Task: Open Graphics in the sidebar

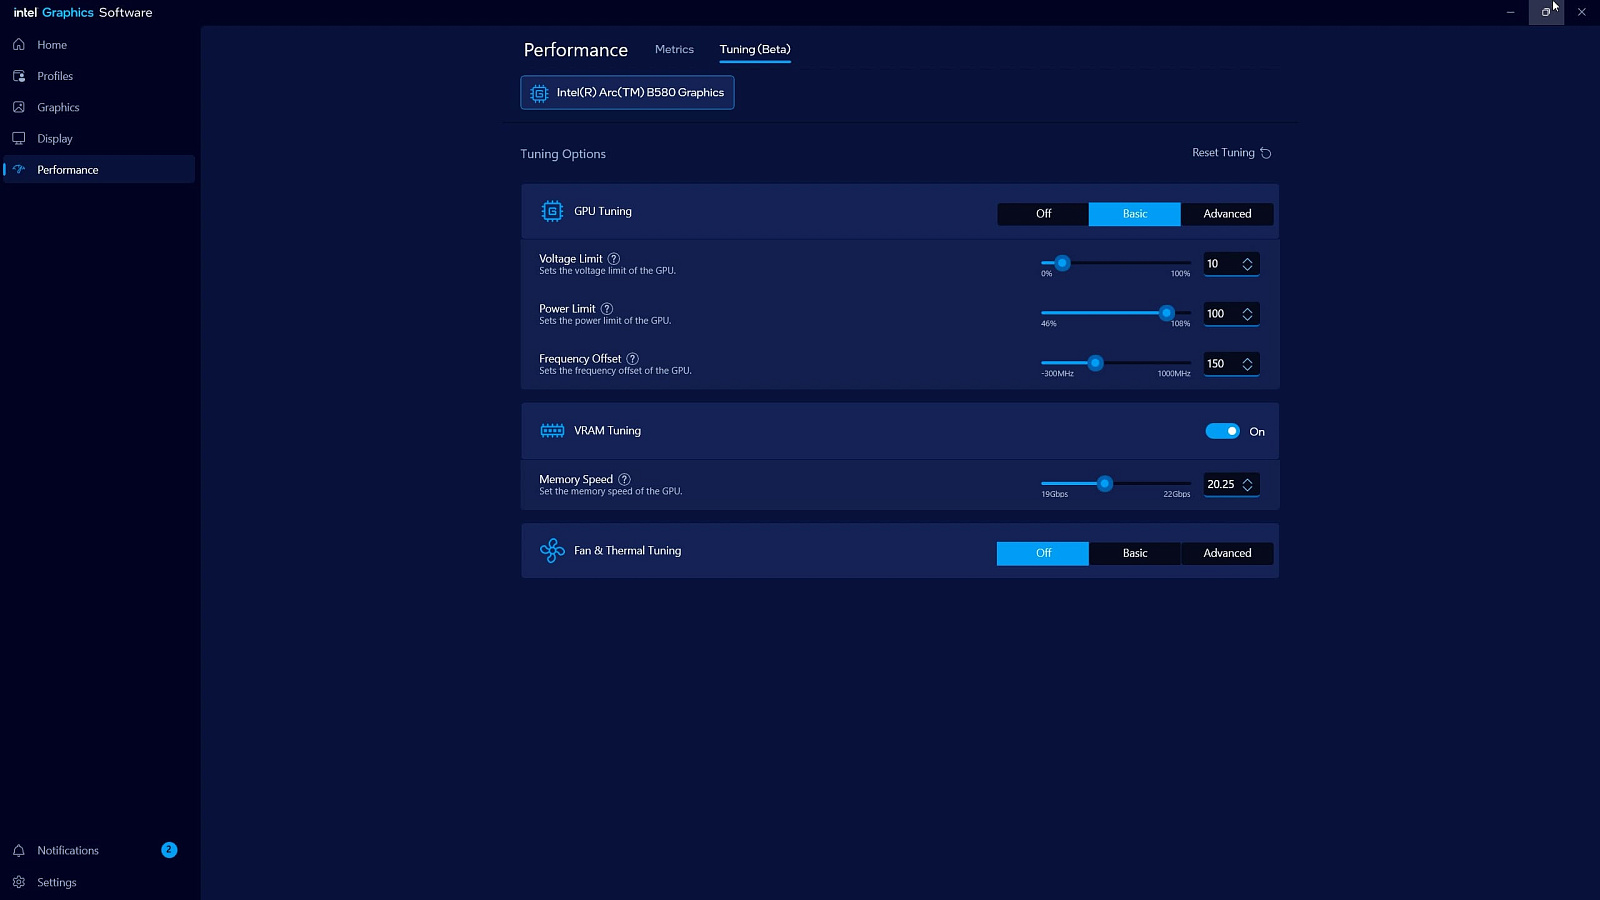Action: tap(98, 107)
